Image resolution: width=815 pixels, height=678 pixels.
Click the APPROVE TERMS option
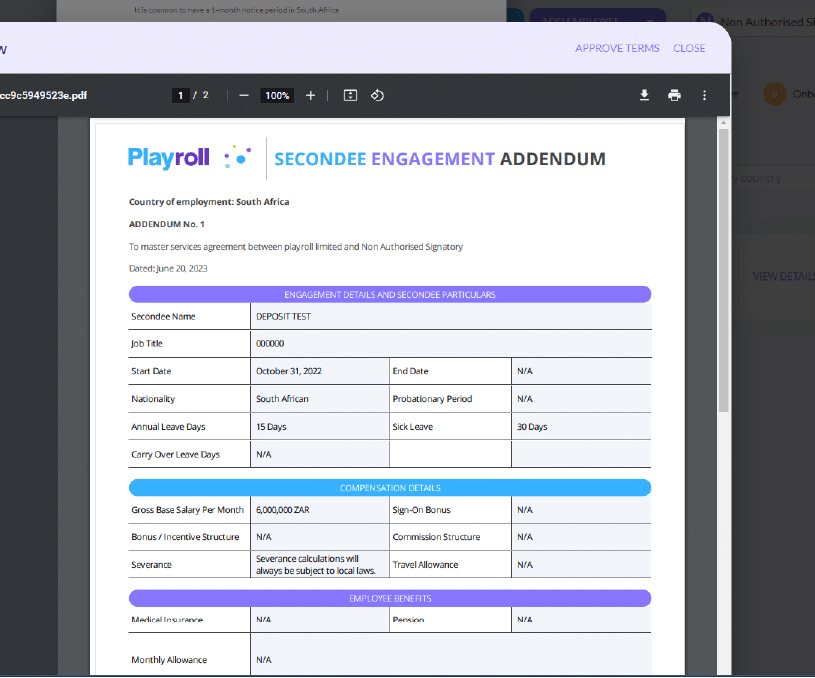[x=617, y=48]
